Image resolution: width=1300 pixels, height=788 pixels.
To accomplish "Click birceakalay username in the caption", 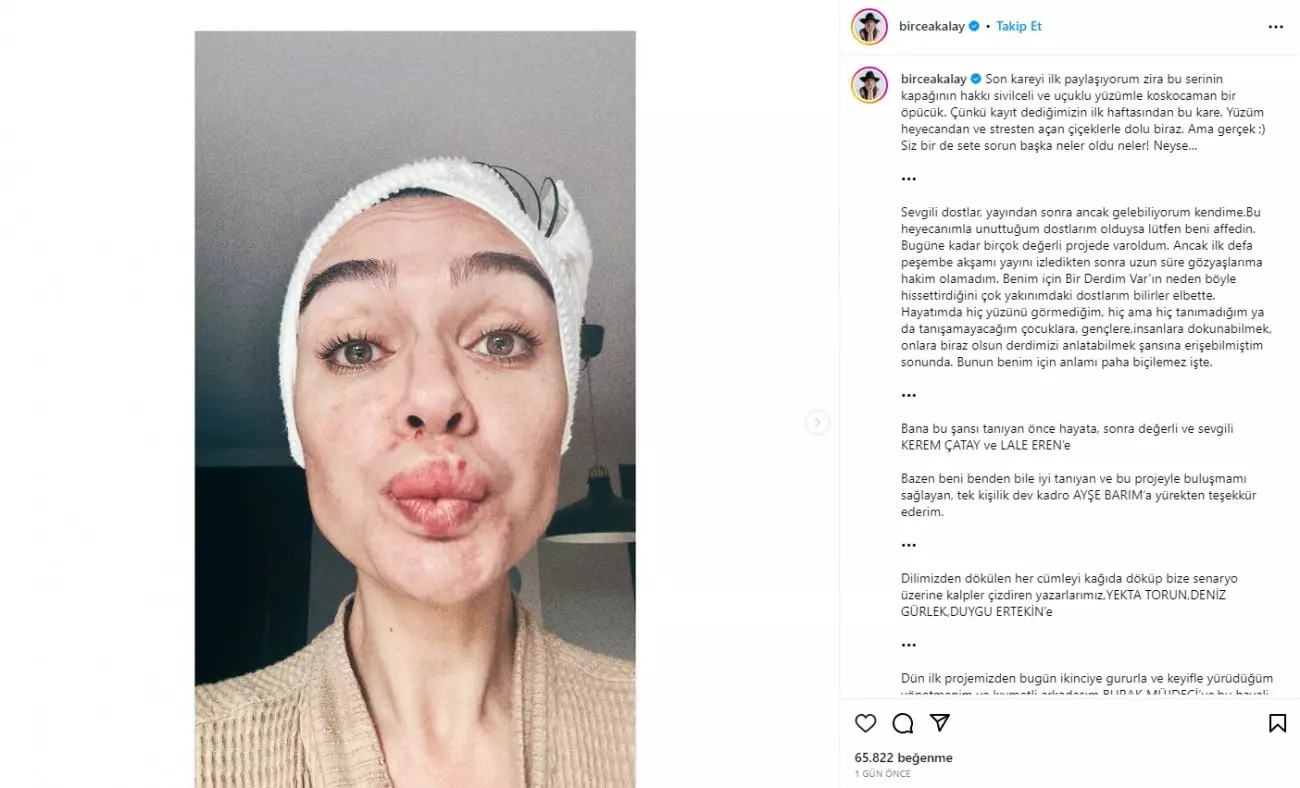I will pos(932,78).
